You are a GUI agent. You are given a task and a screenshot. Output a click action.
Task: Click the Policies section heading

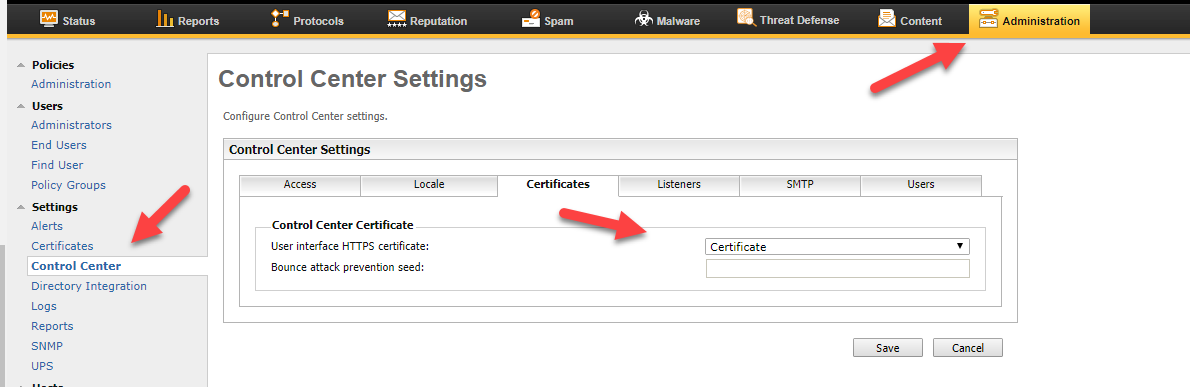click(x=53, y=66)
